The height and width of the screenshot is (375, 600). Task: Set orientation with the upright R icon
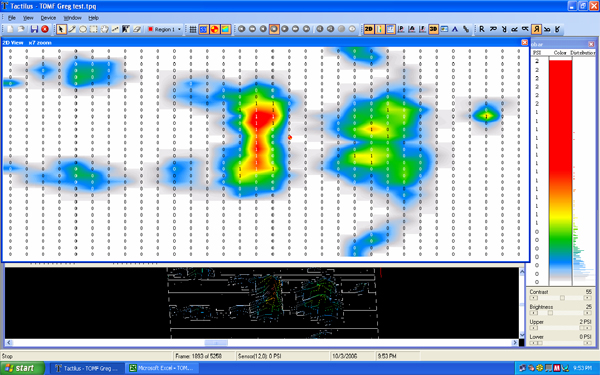482,29
